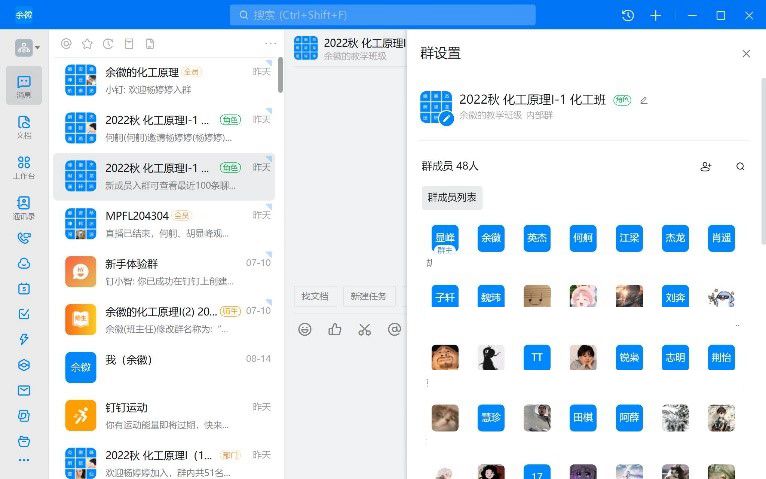Open the history clock icon in title bar
Image resolution: width=766 pixels, height=479 pixels.
tap(627, 15)
